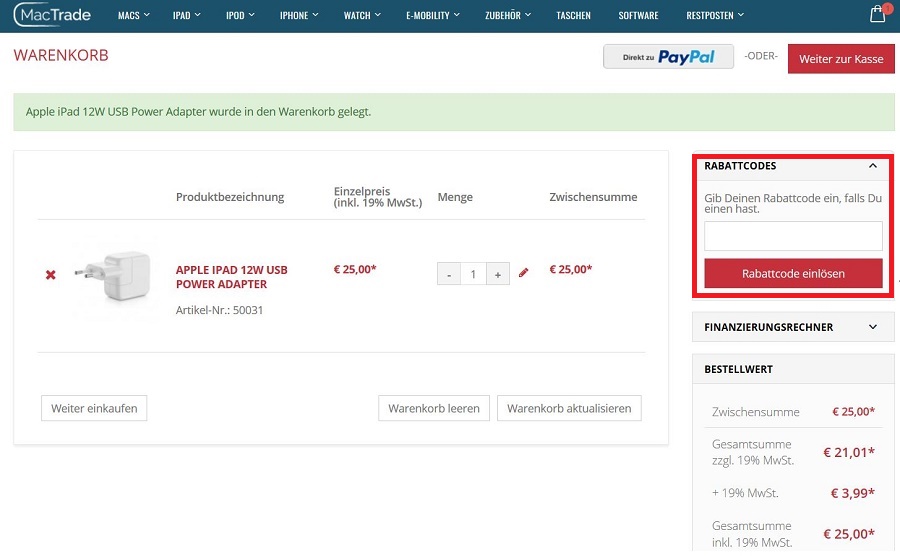Pay directly with PayPal button
900x556 pixels.
(x=668, y=57)
